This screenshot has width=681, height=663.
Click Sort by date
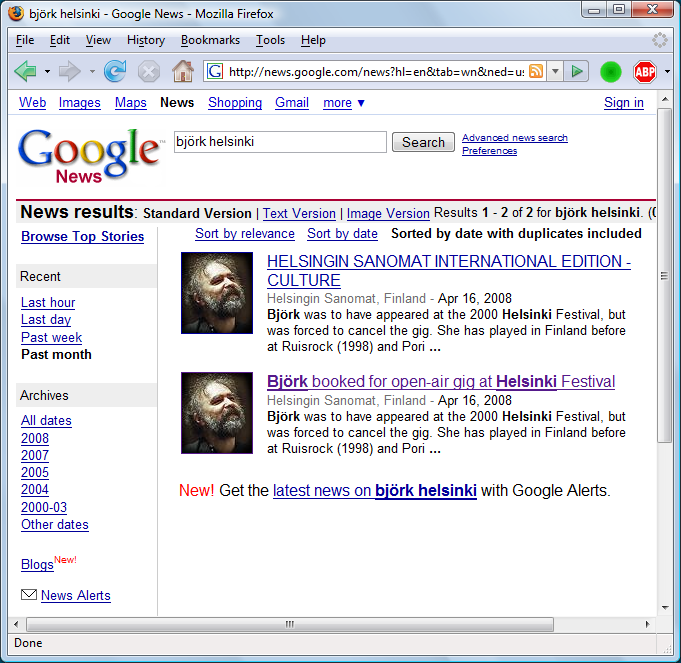coord(342,234)
